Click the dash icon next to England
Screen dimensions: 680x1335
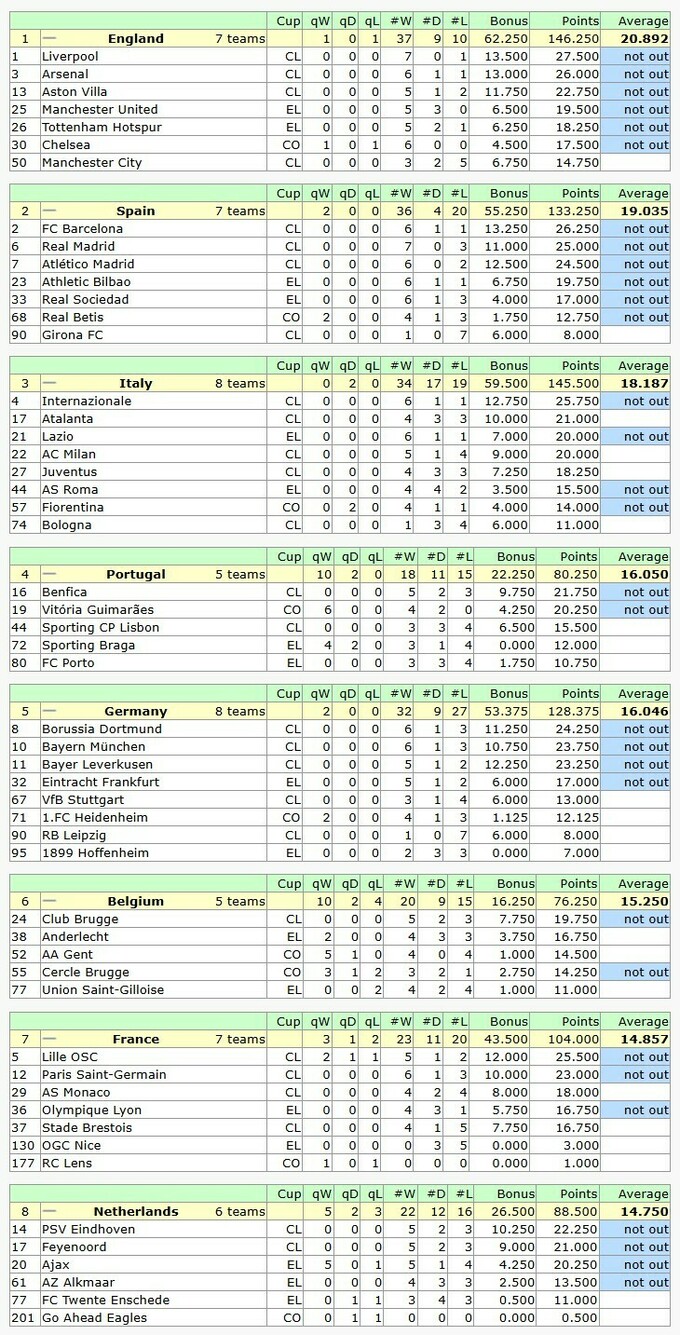pyautogui.click(x=49, y=38)
